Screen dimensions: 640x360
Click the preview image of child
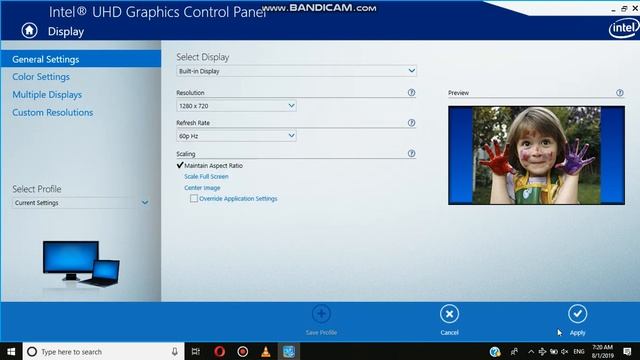536,155
